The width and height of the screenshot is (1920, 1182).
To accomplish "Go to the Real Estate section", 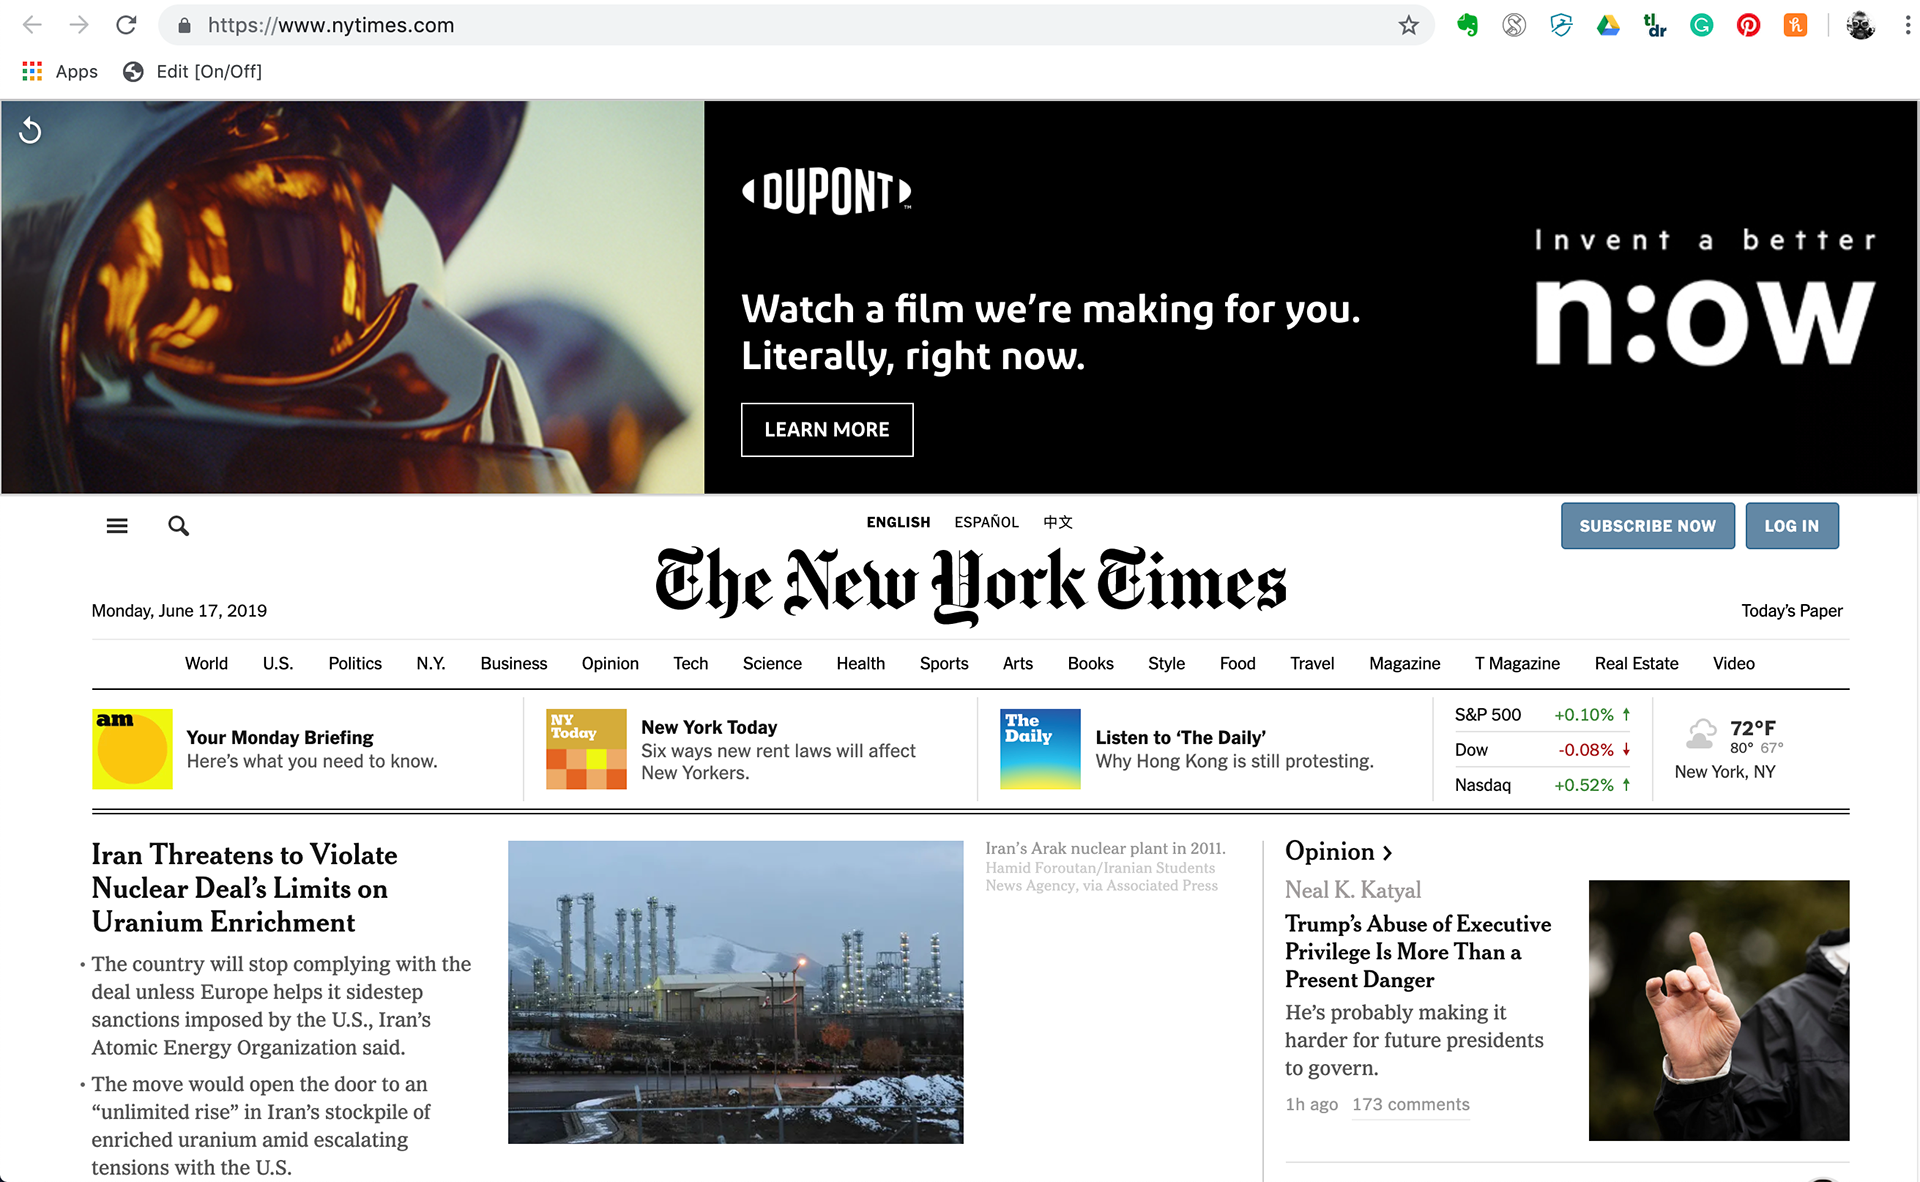I will pos(1636,664).
